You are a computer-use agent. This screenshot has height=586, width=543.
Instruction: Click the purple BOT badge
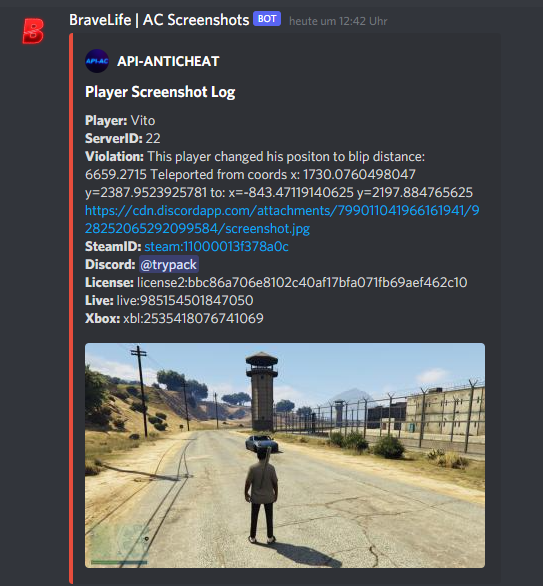click(267, 19)
